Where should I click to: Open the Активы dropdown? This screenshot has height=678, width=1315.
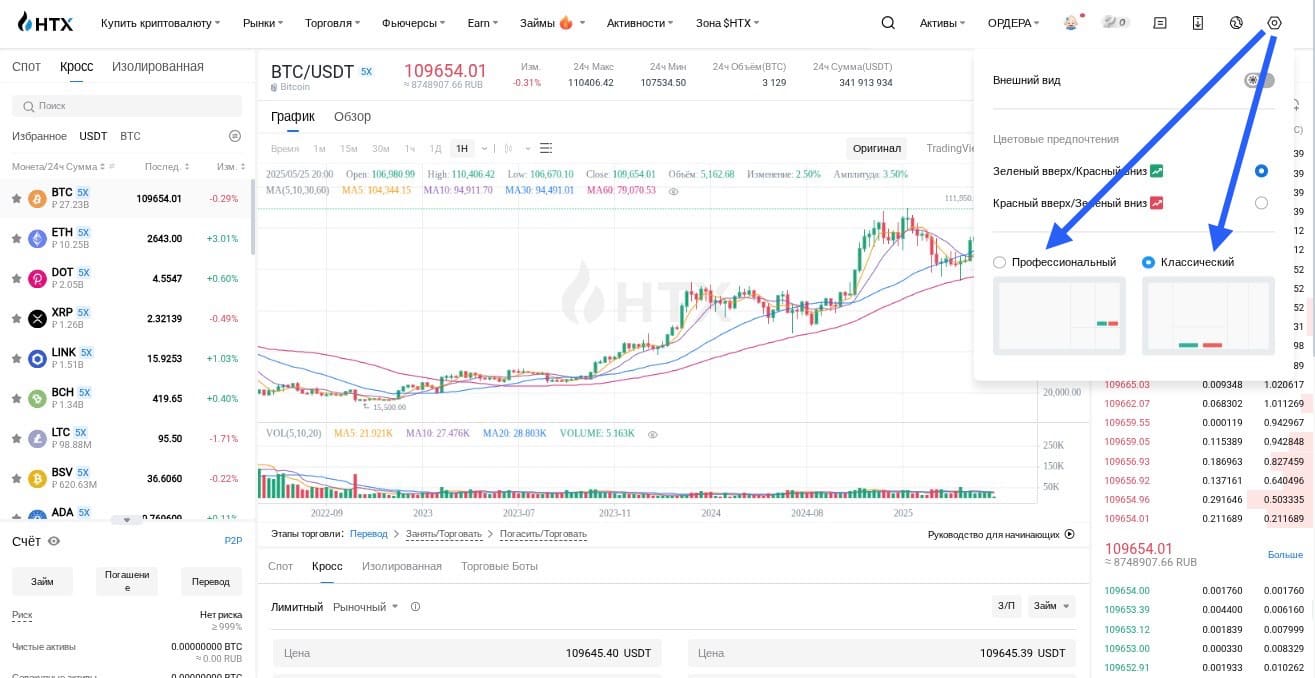coord(943,23)
